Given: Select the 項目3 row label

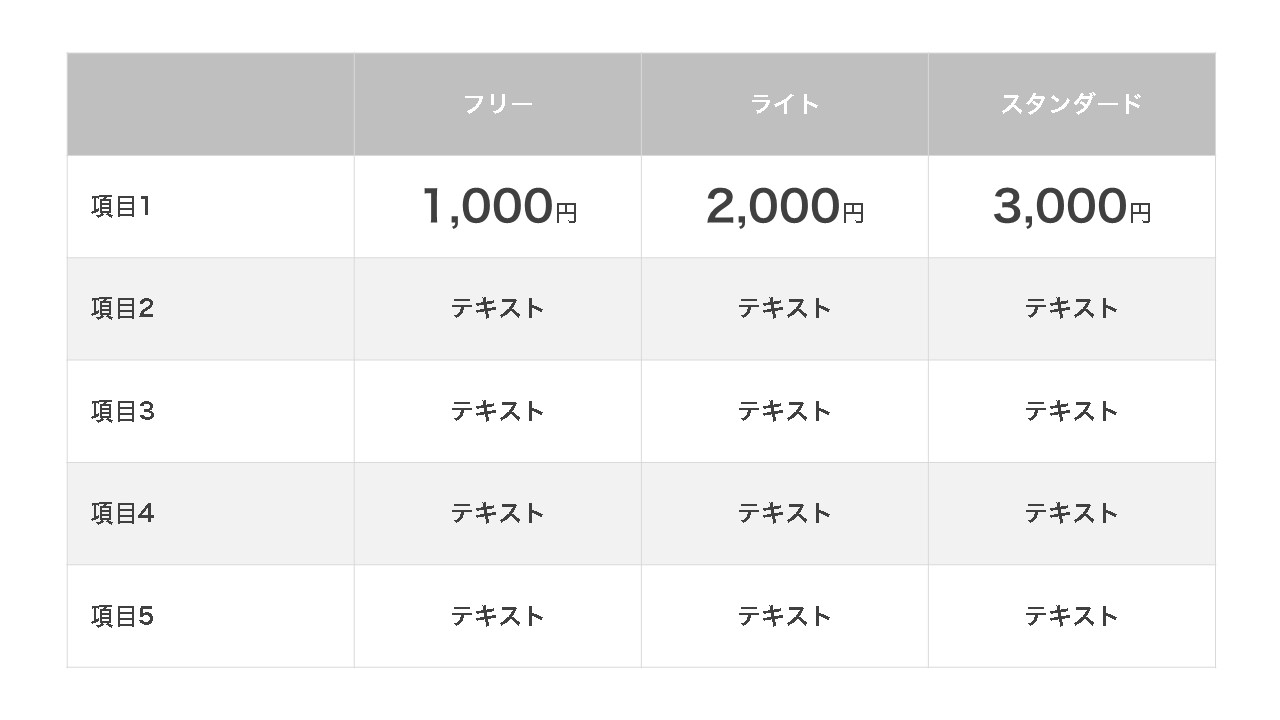Looking at the screenshot, I should pos(123,411).
